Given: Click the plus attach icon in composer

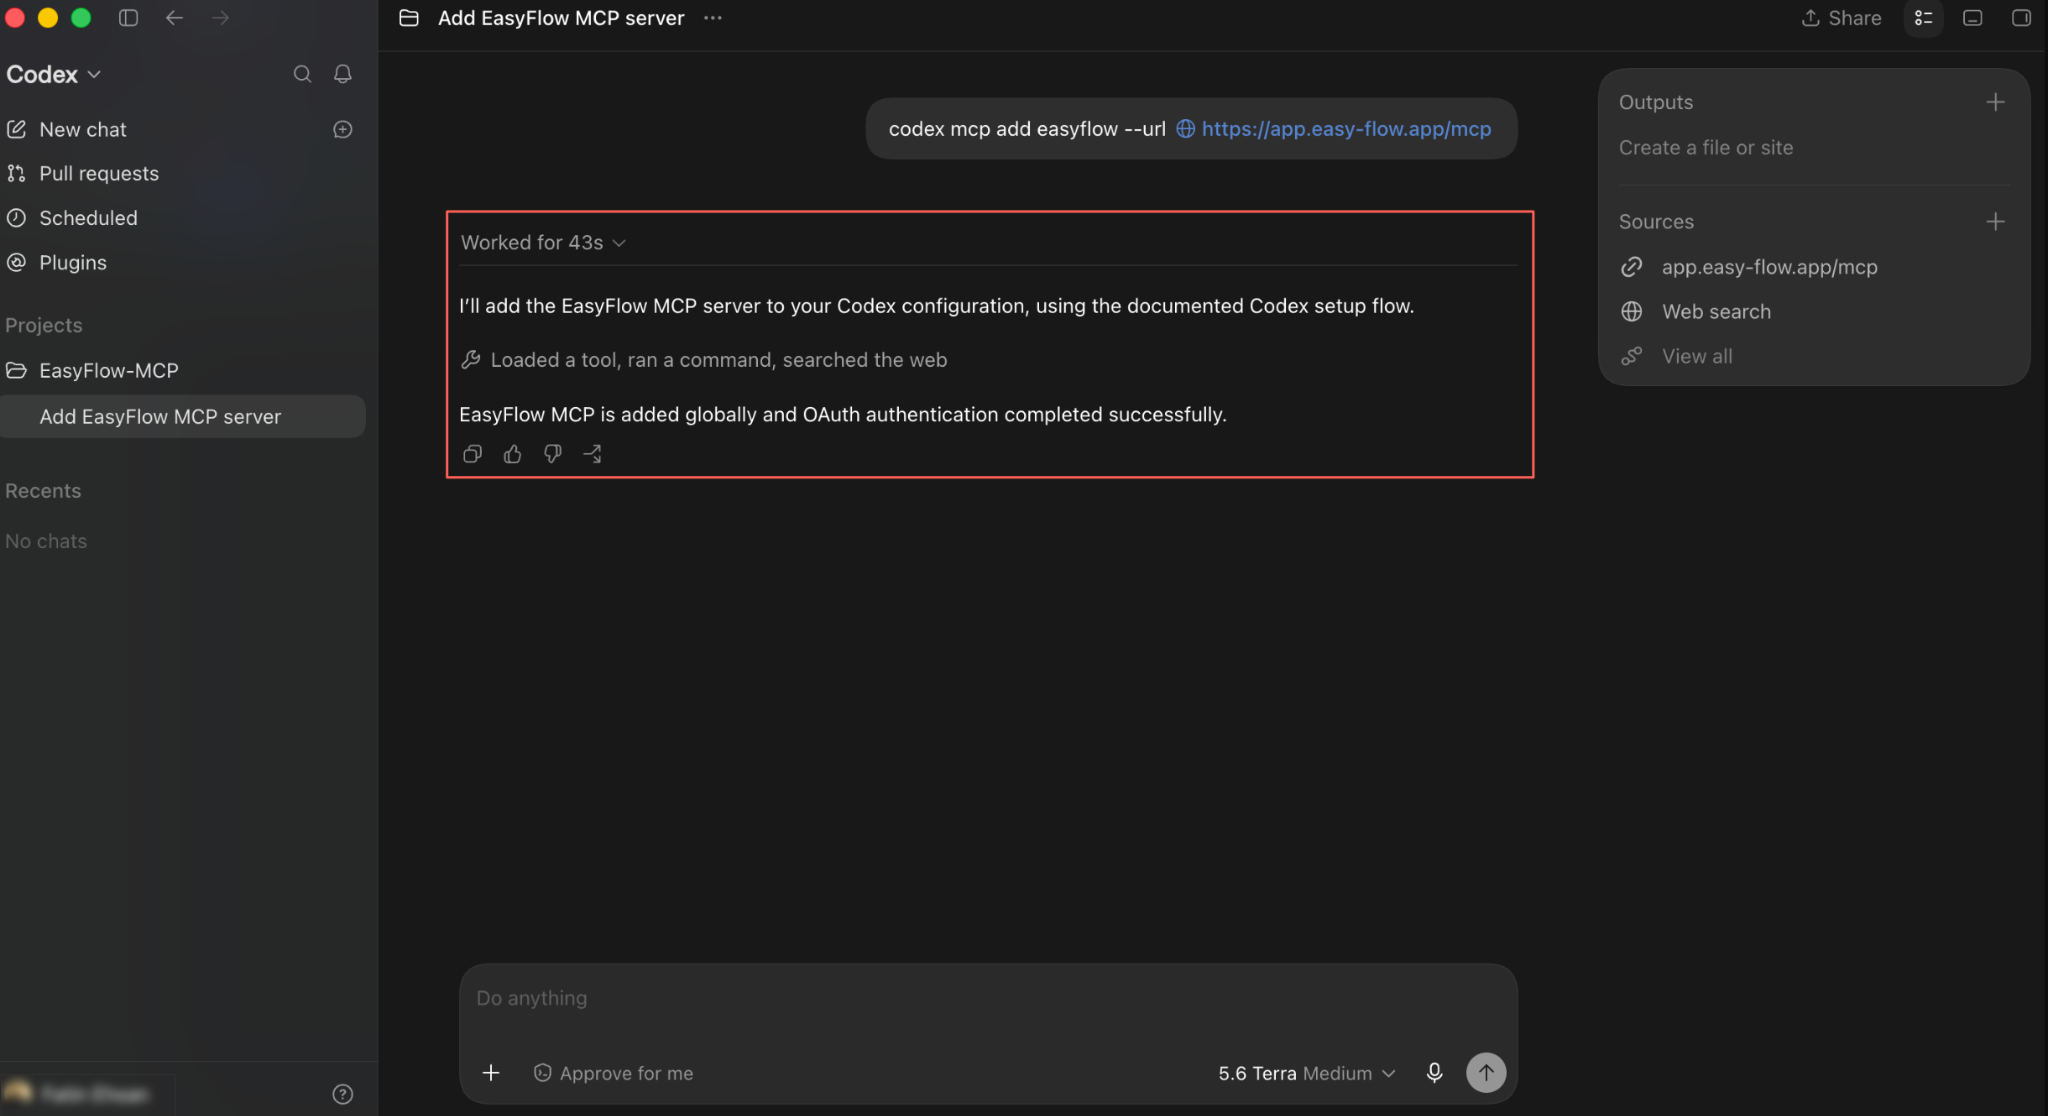Looking at the screenshot, I should [x=491, y=1073].
